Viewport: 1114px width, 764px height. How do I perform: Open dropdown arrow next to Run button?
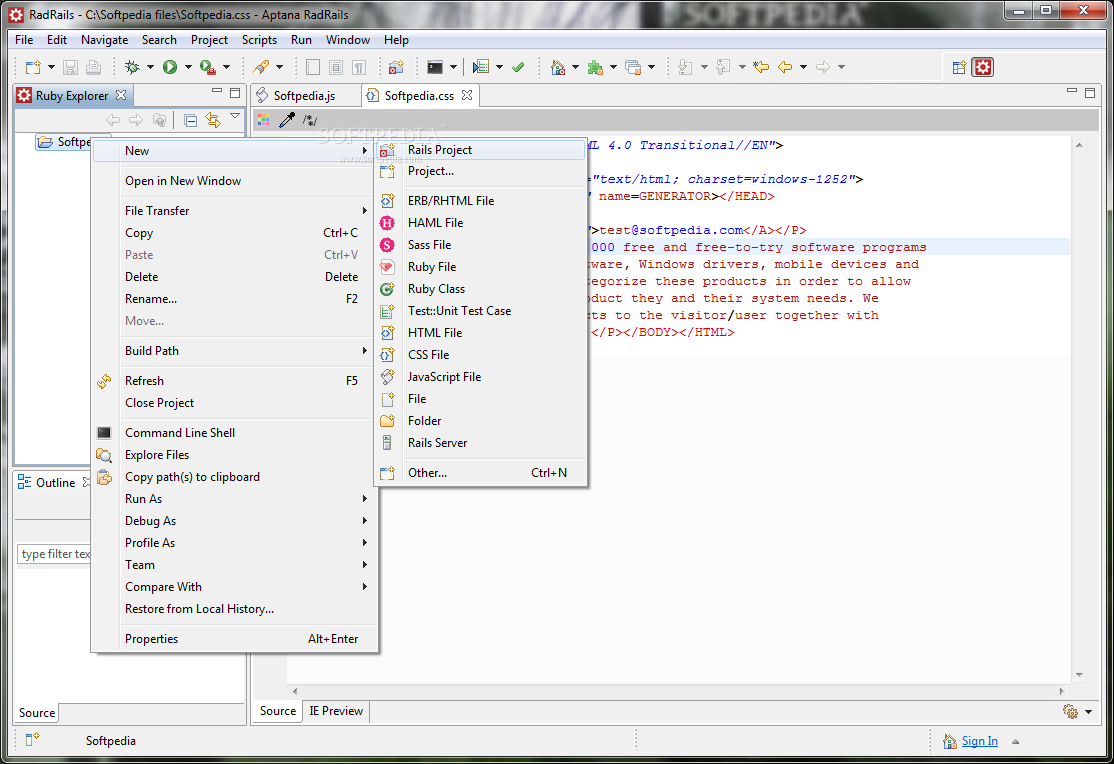(x=188, y=67)
